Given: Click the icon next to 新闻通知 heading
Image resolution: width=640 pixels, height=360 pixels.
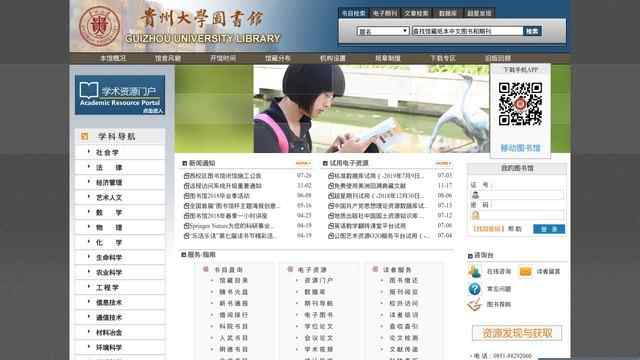Looking at the screenshot, I should coord(184,163).
